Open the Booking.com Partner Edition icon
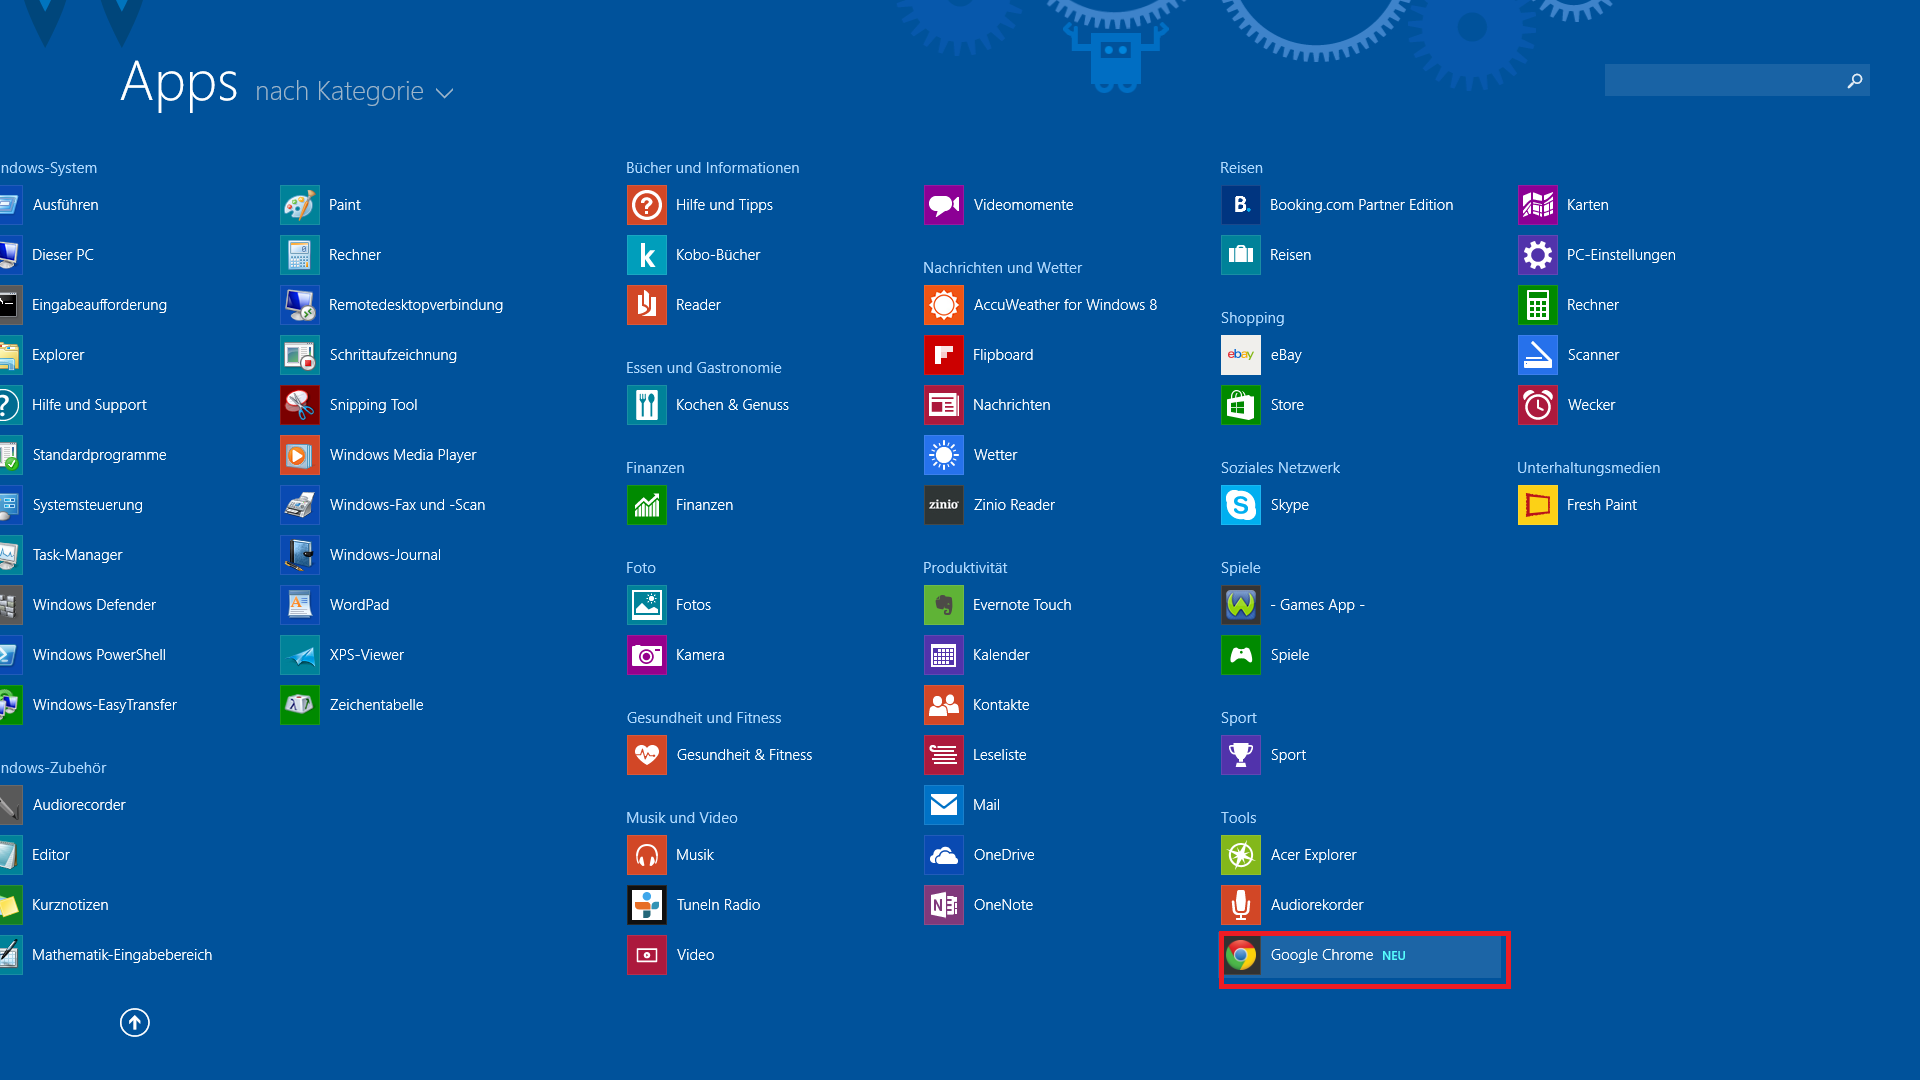The height and width of the screenshot is (1080, 1920). 1241,205
